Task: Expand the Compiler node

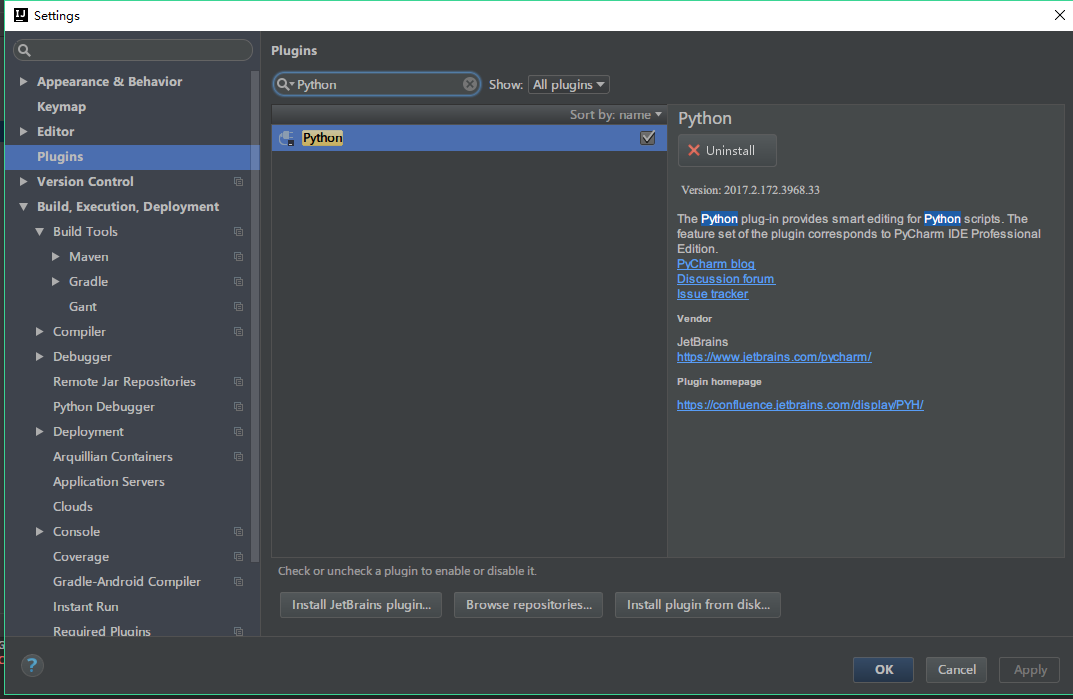Action: click(x=40, y=331)
